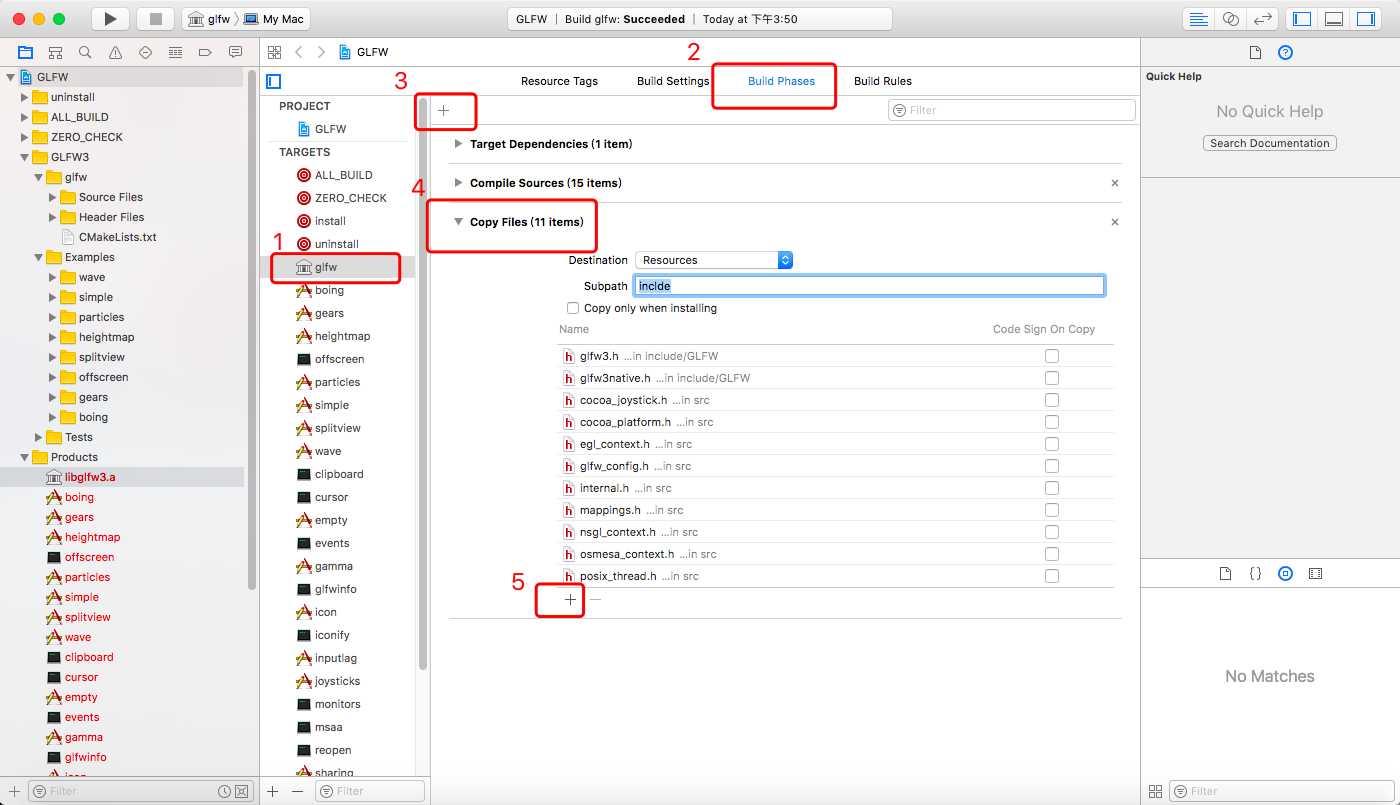1400x805 pixels.
Task: Collapse the GLFW3 group
Action: click(x=25, y=157)
